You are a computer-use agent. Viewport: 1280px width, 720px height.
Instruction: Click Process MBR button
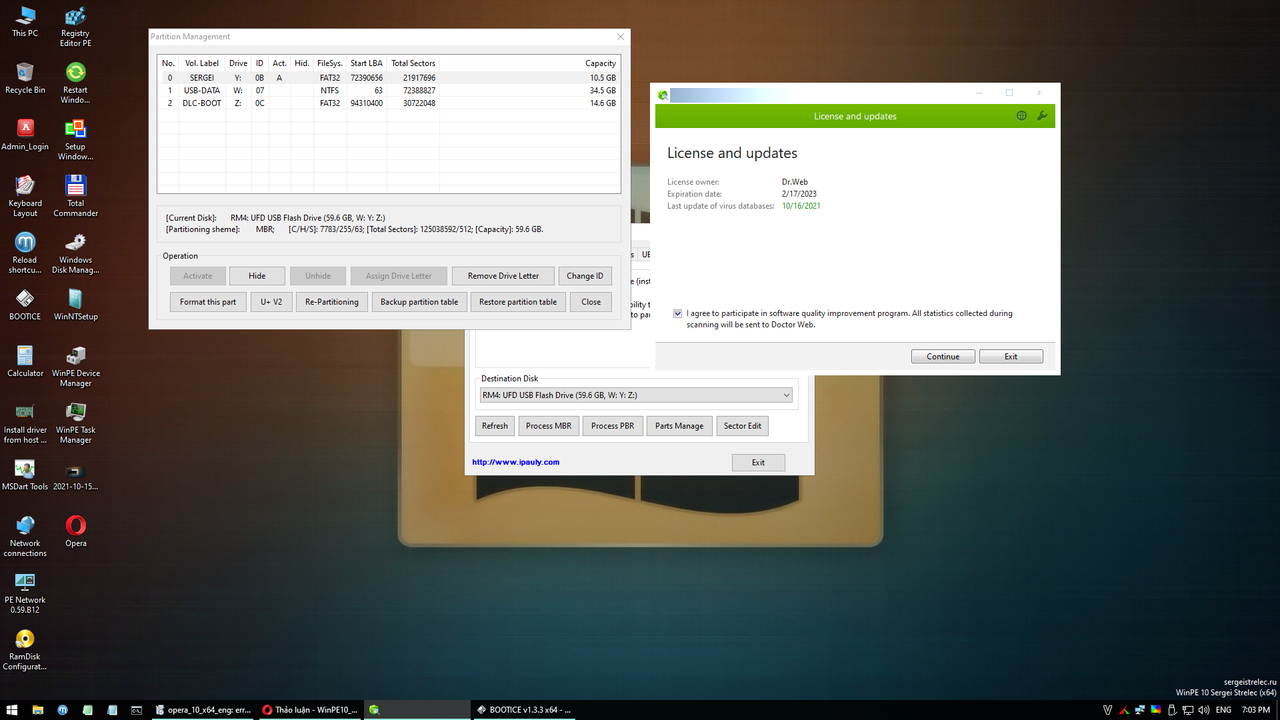coord(548,426)
